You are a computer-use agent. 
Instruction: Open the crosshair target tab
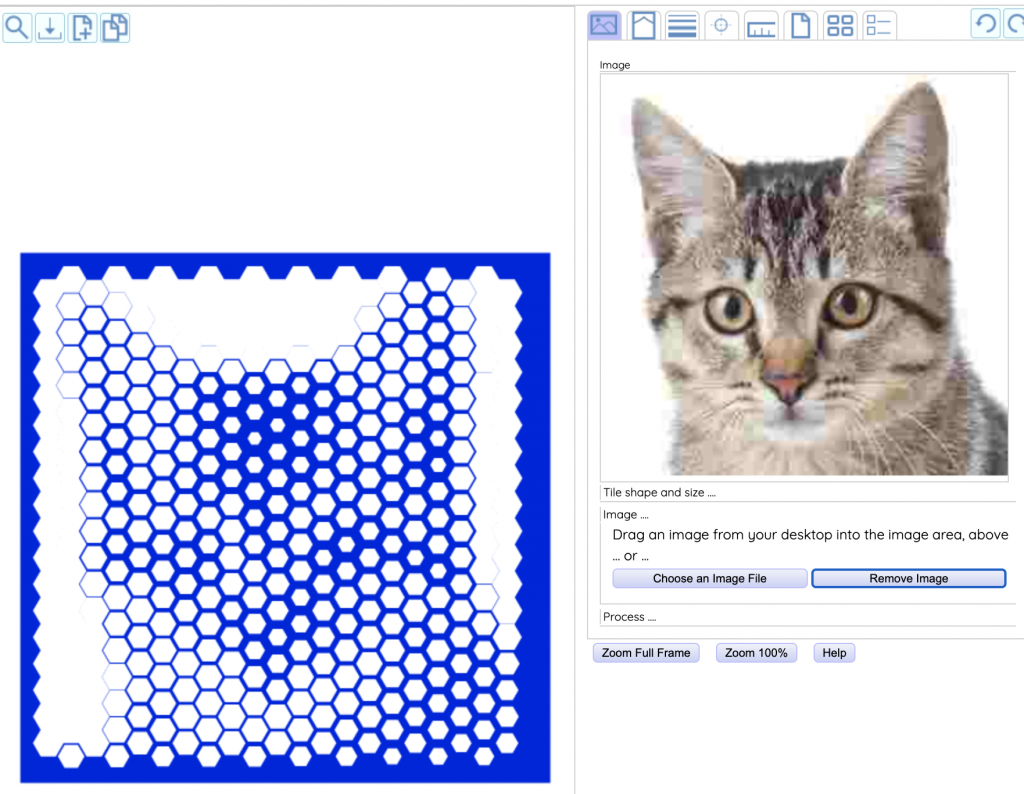(721, 25)
